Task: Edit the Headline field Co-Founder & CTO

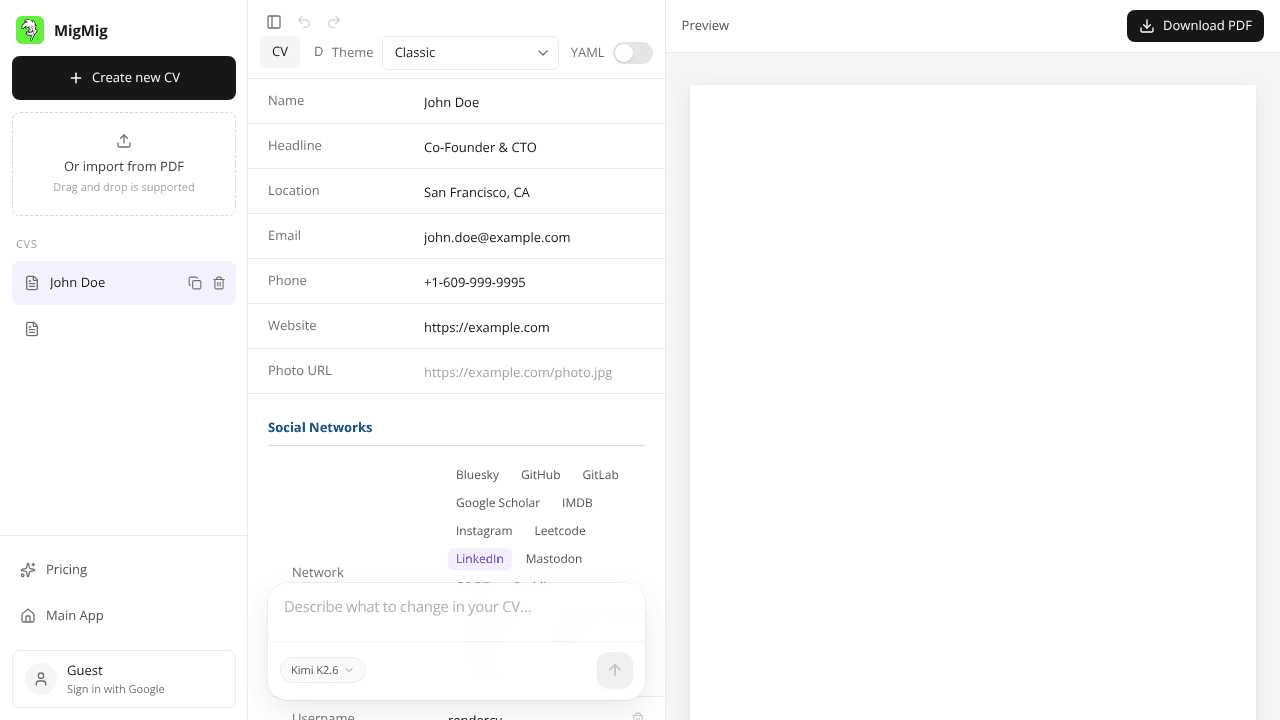Action: point(534,147)
